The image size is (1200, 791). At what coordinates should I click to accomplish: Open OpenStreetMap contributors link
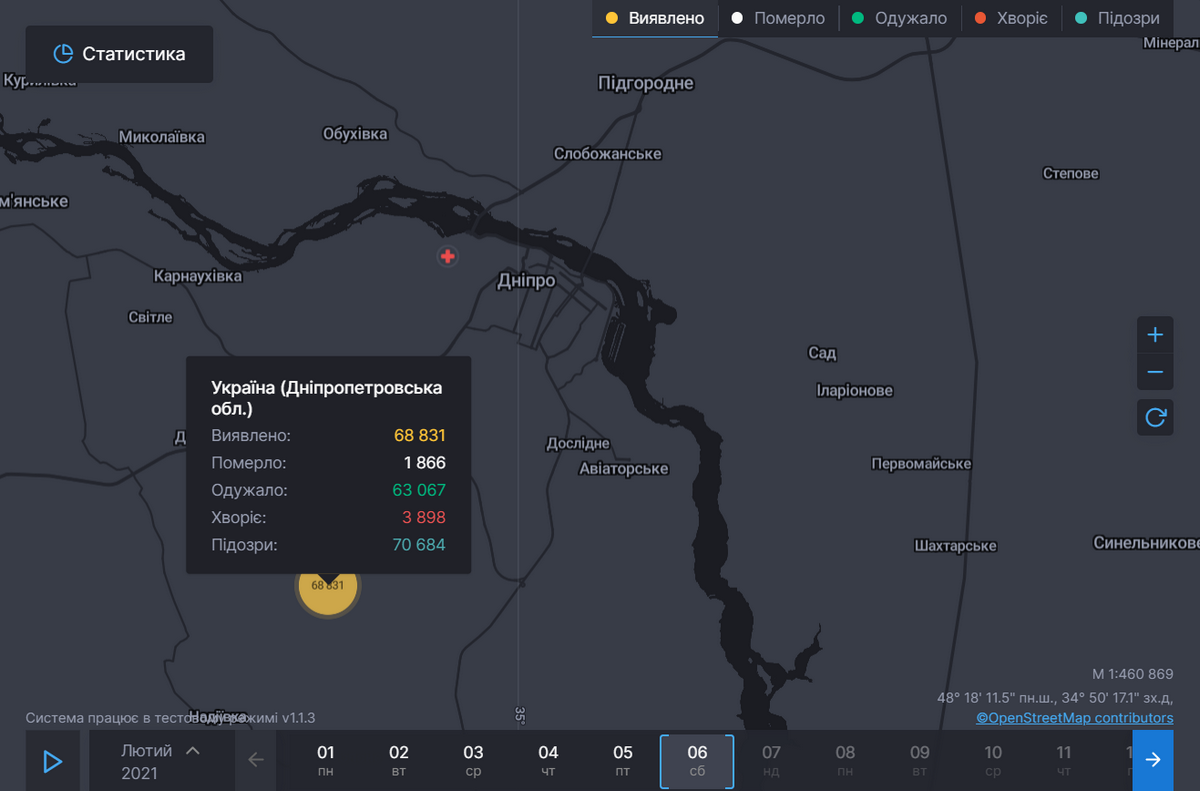tap(1075, 718)
